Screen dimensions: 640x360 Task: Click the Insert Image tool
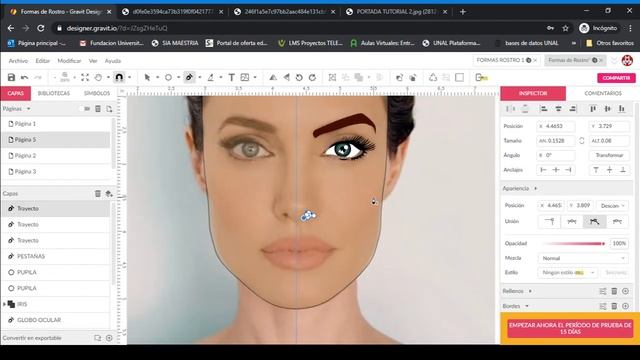245,78
